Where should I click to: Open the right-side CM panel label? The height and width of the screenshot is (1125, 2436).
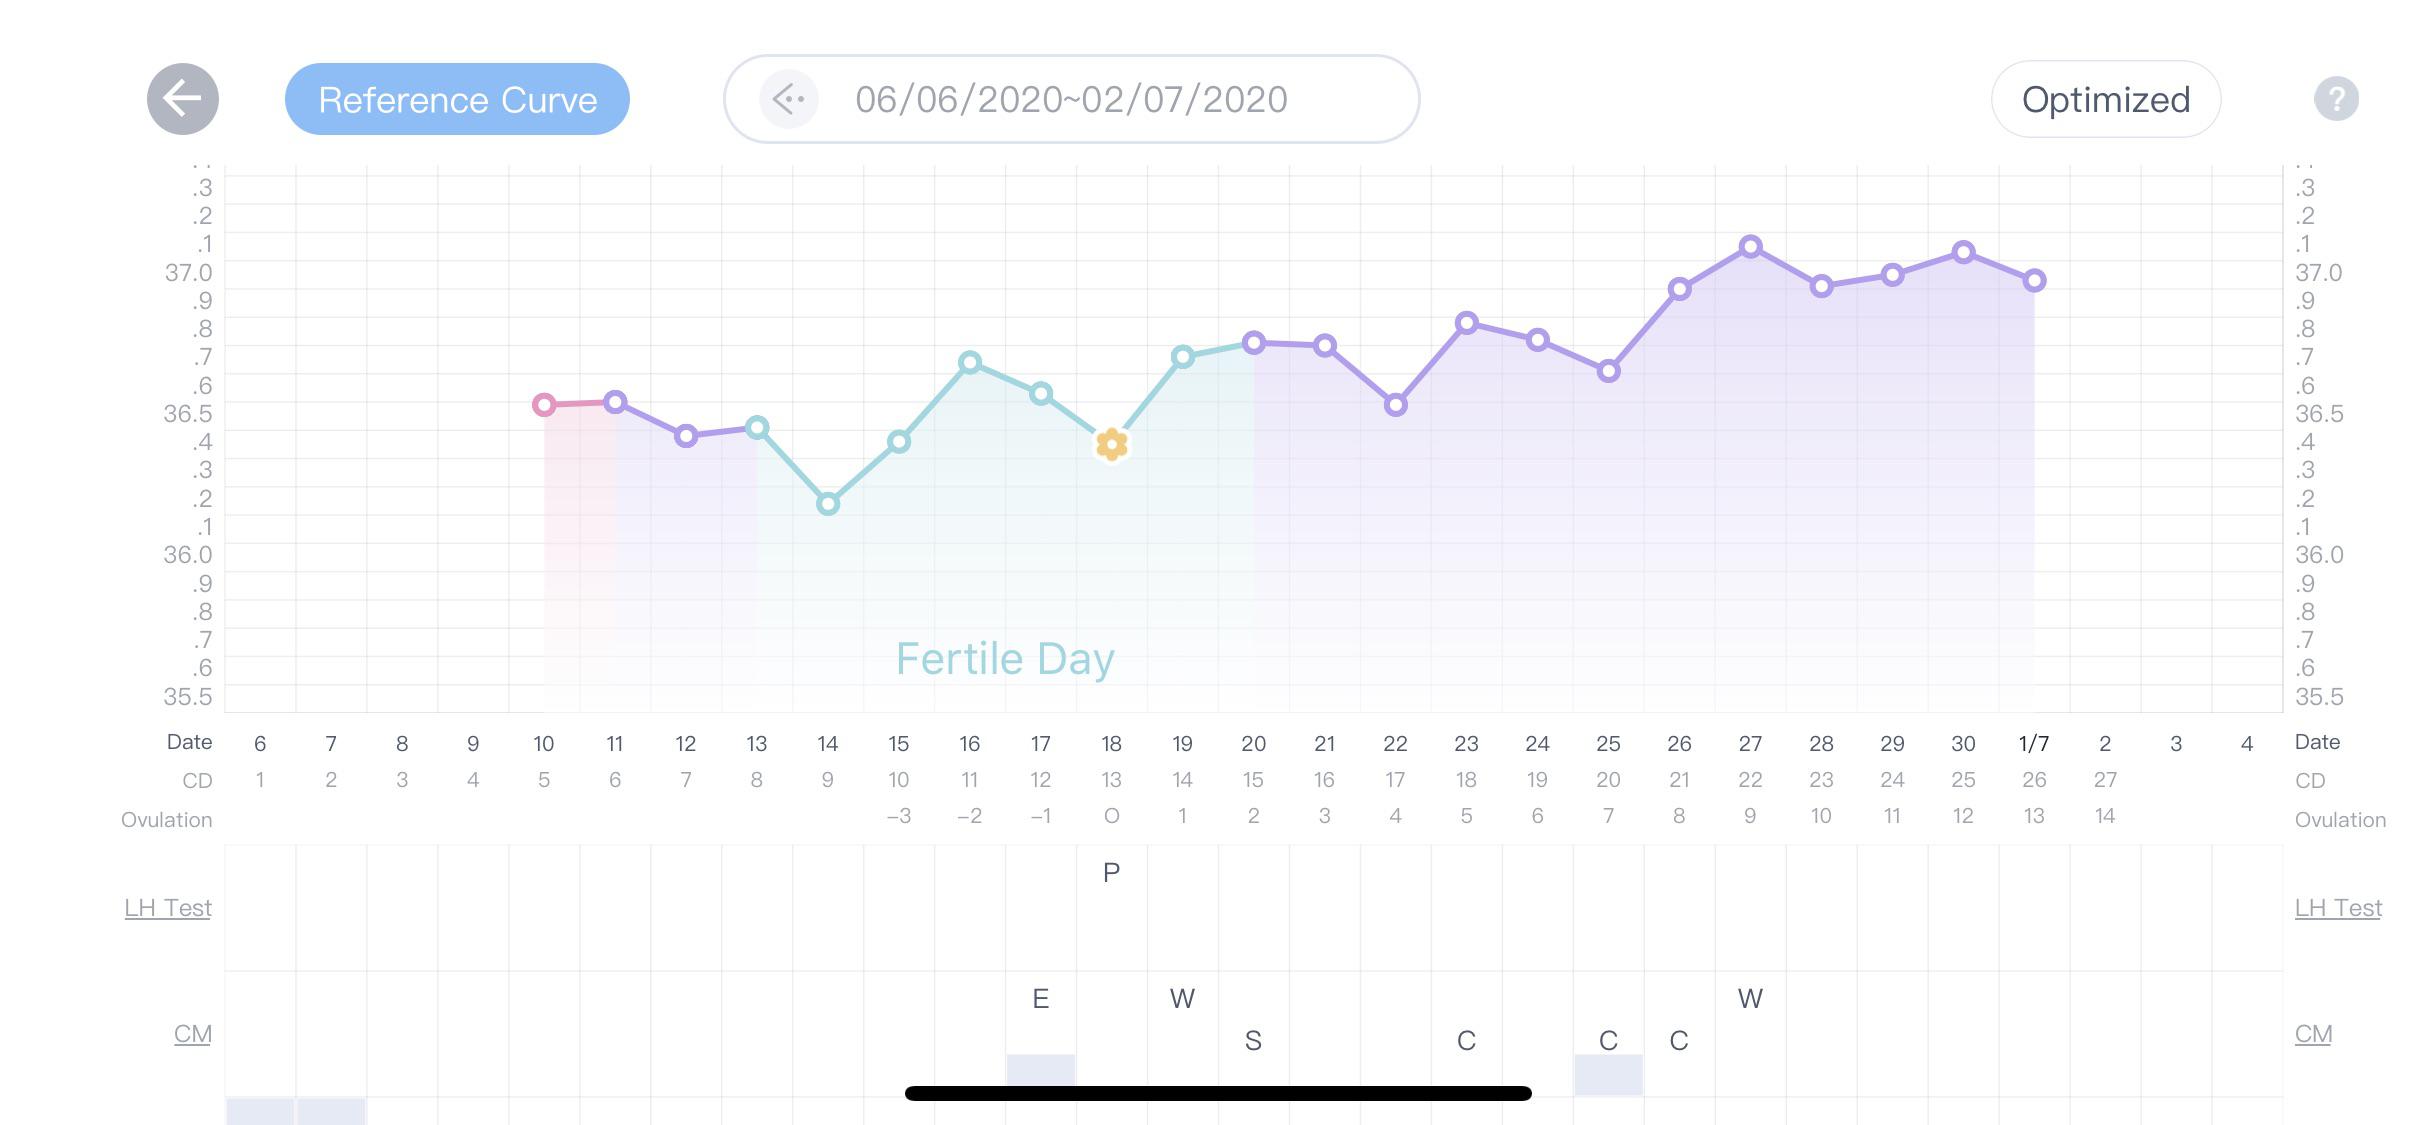click(2313, 1033)
